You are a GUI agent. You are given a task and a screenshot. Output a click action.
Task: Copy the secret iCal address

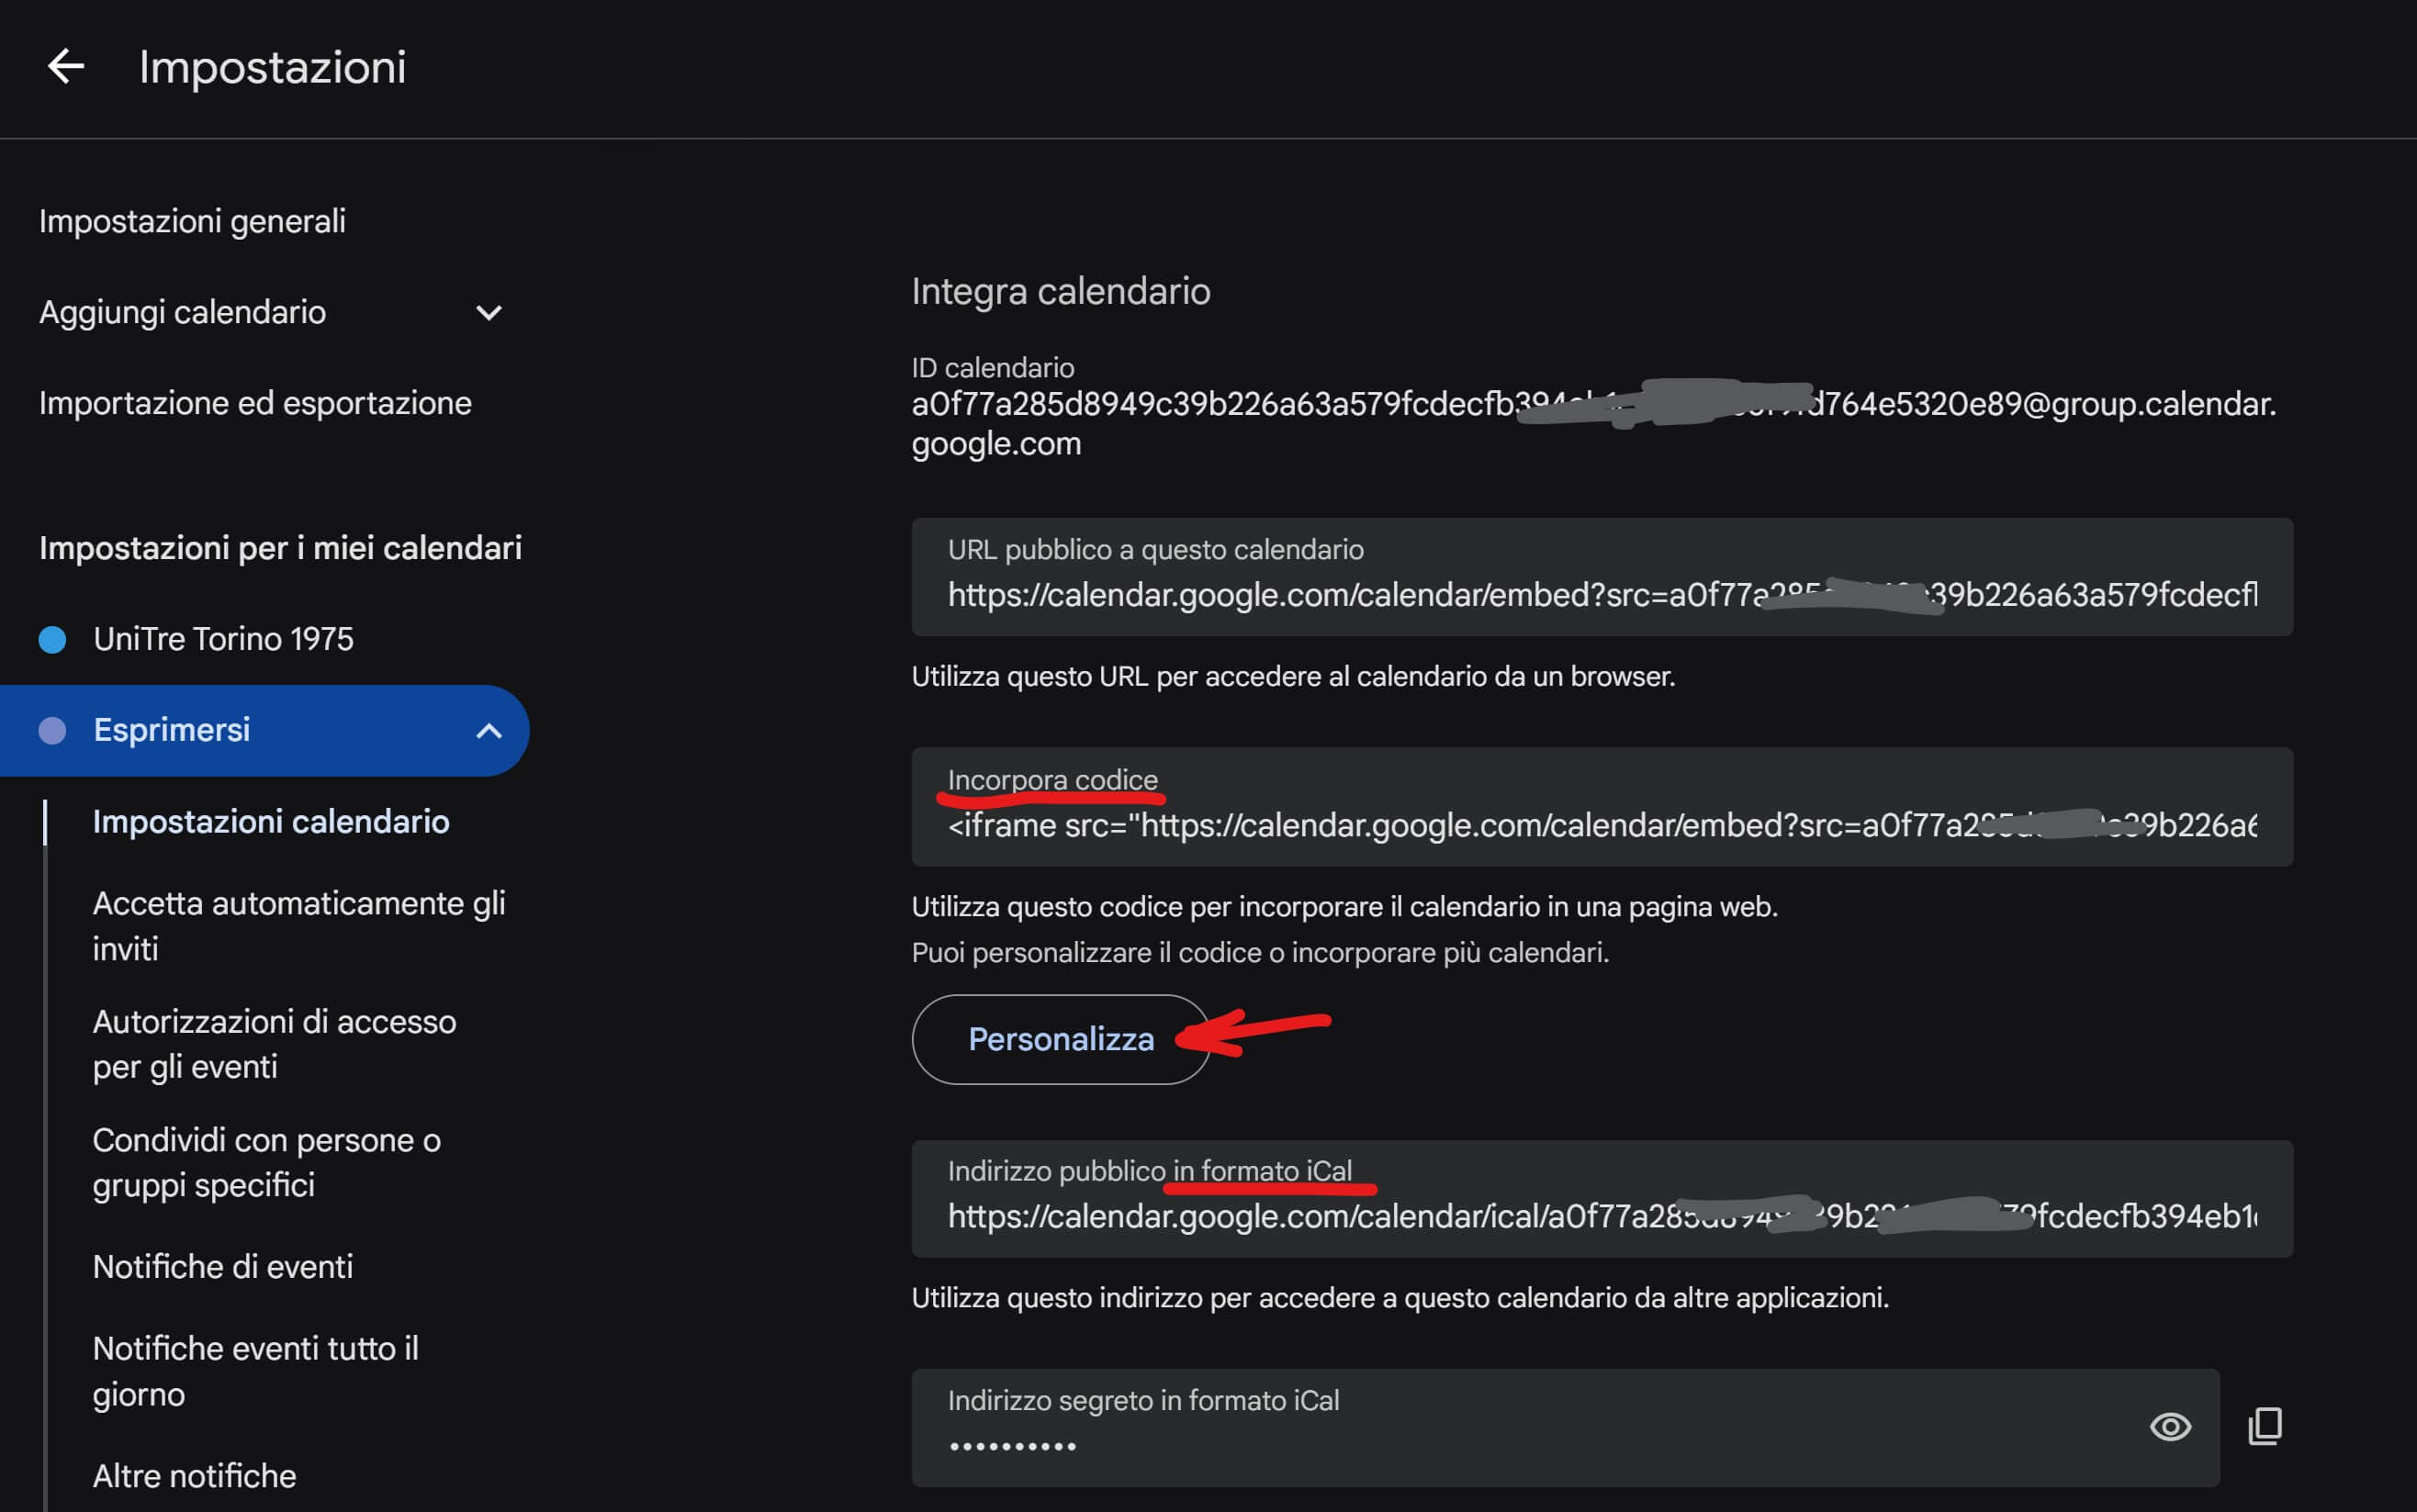2265,1426
